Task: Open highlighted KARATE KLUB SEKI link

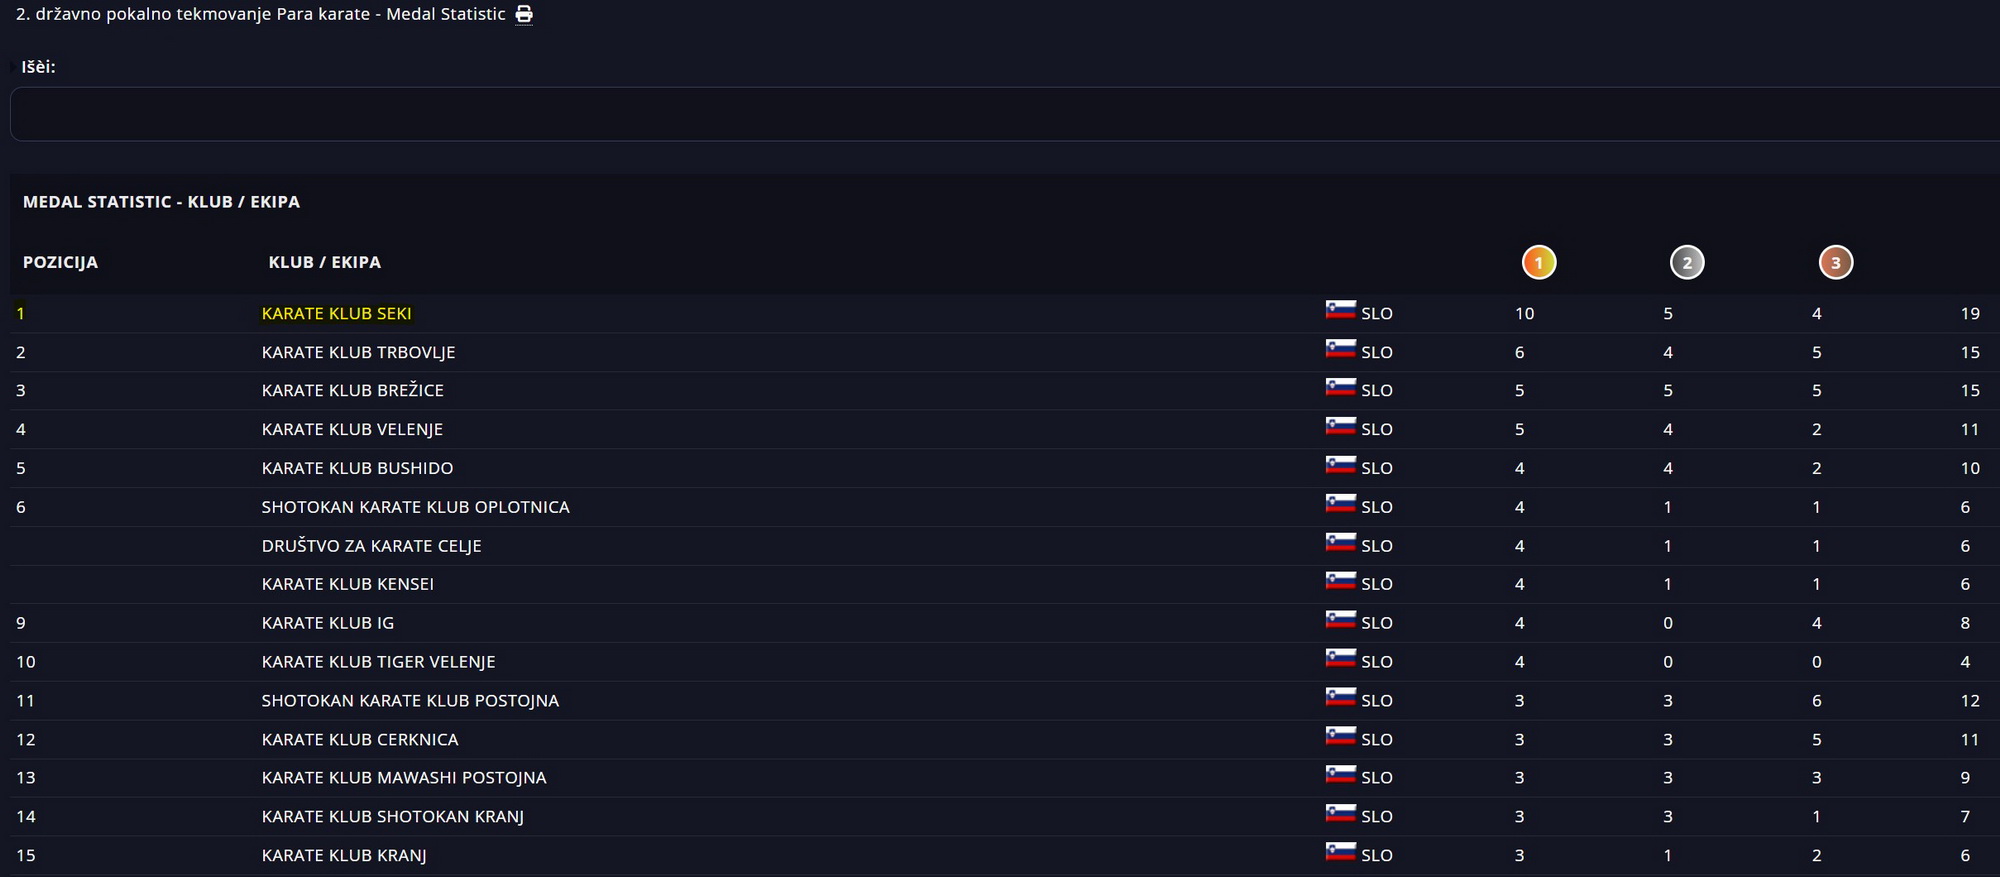Action: [336, 314]
